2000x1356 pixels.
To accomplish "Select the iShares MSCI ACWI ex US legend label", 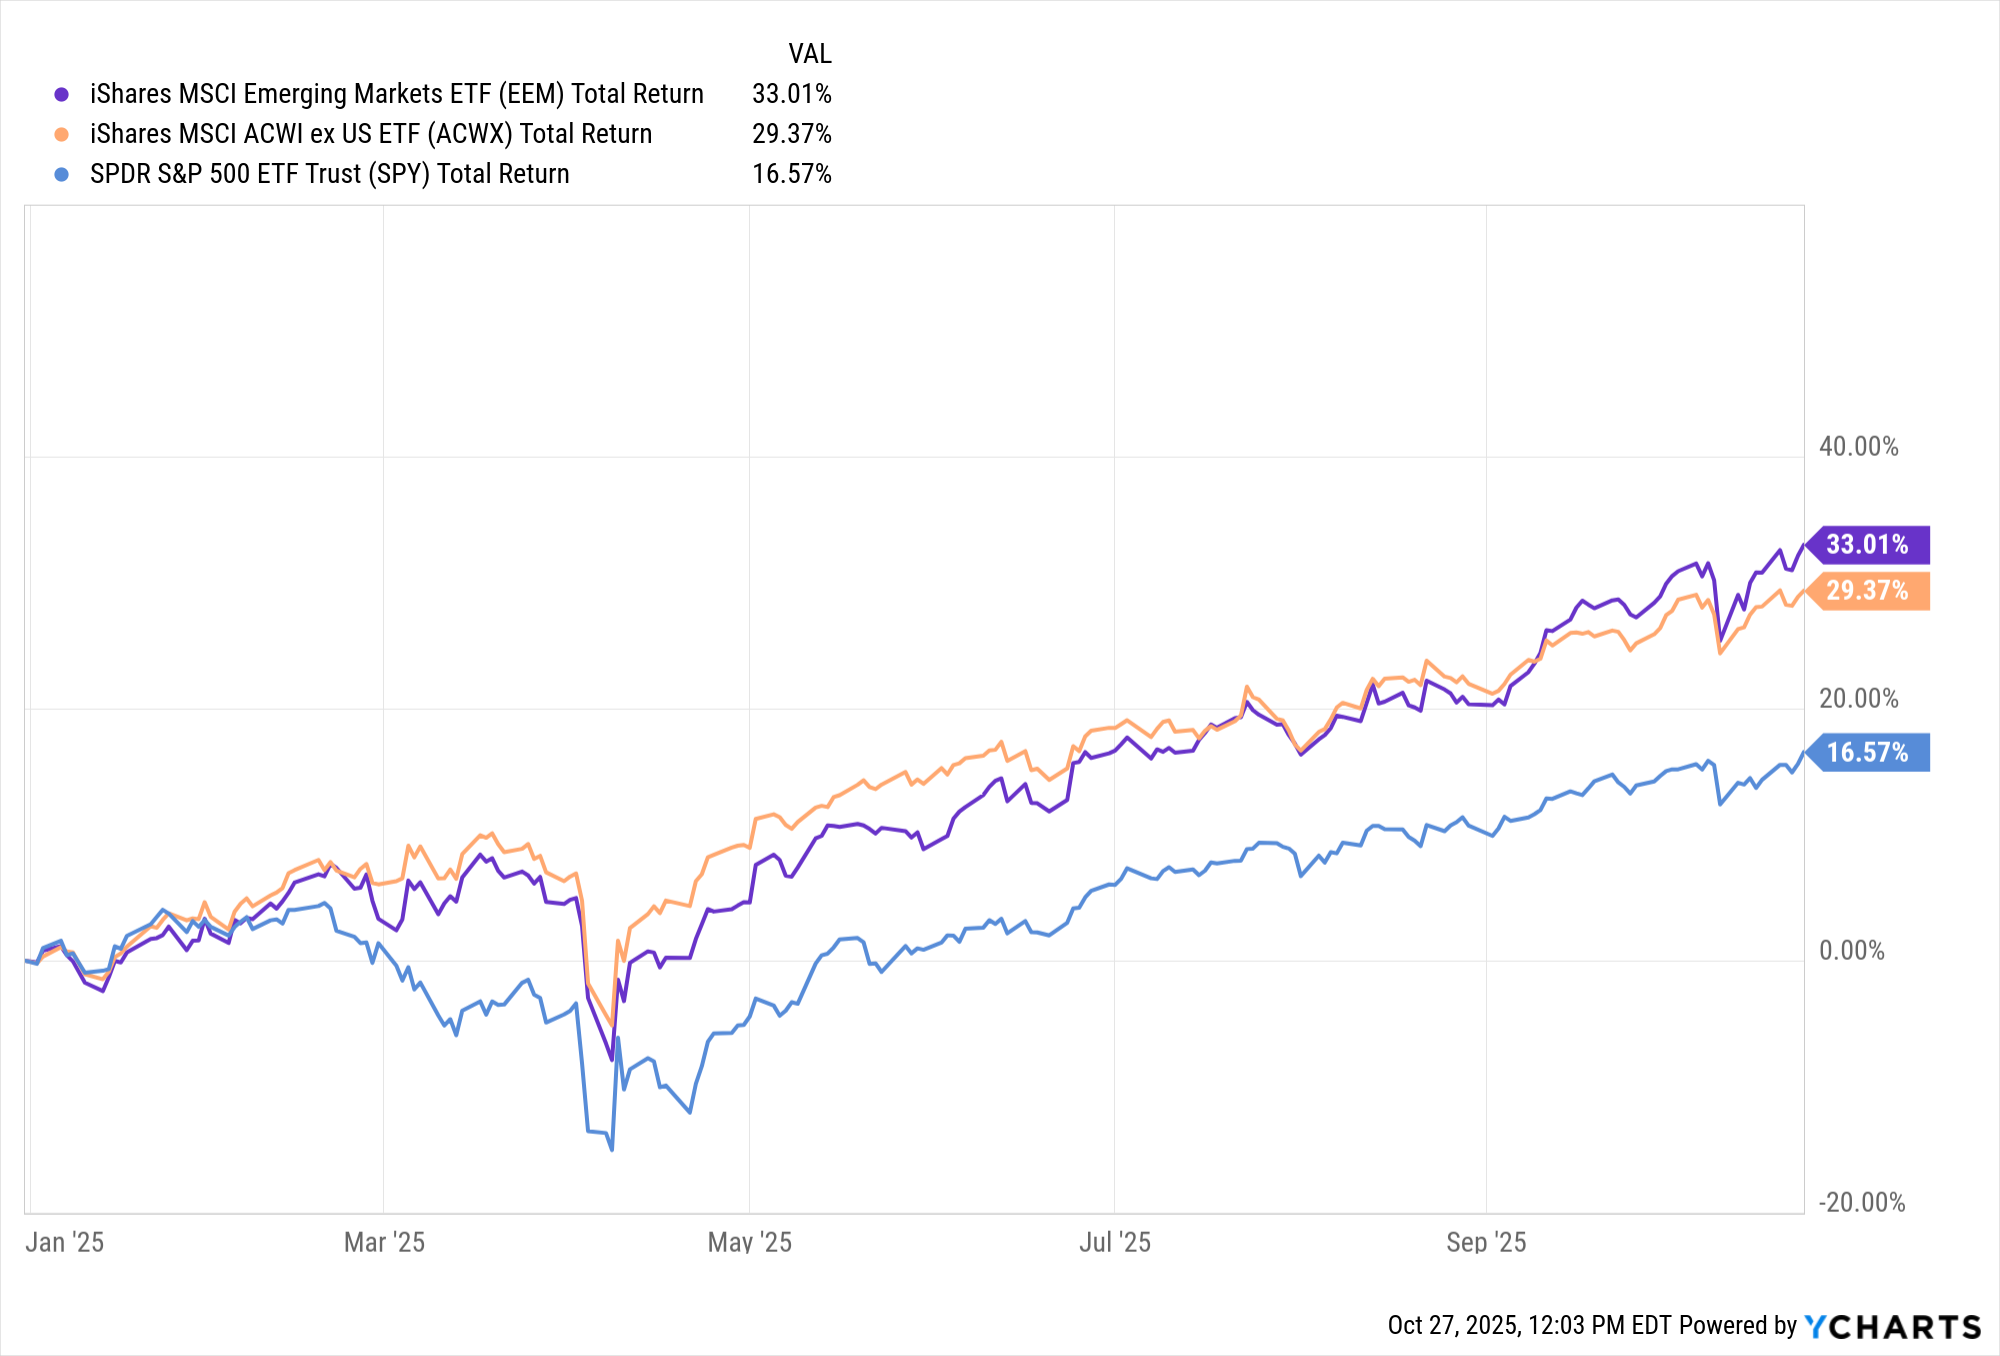I will coord(370,134).
